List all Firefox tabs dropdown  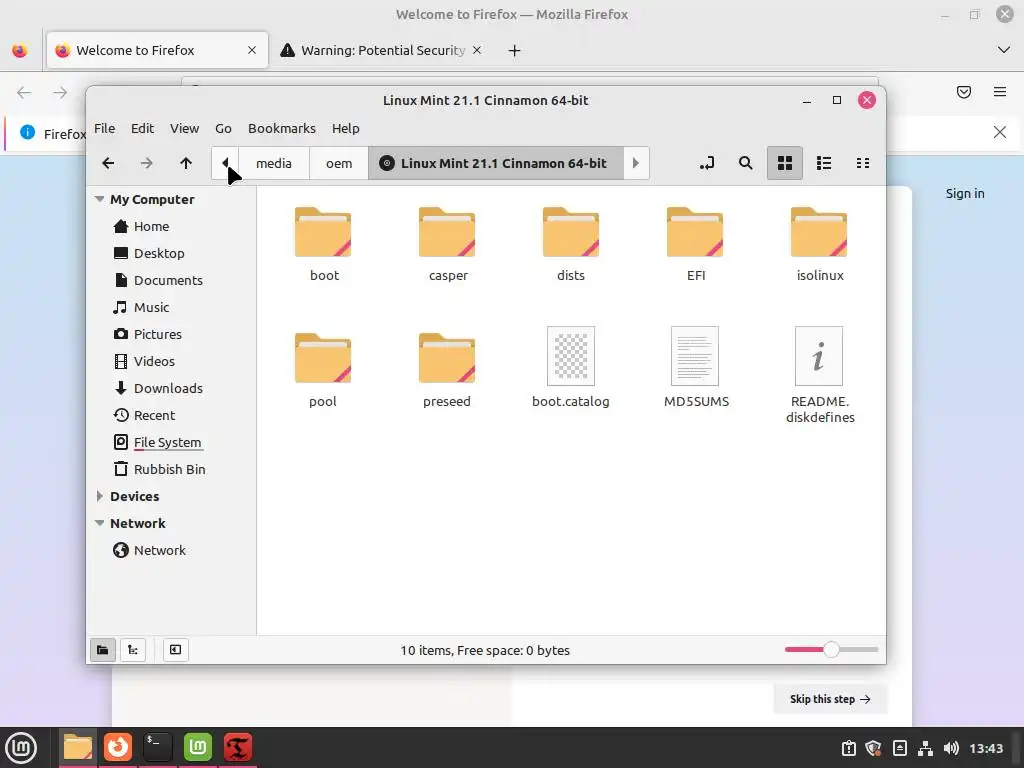point(1004,50)
